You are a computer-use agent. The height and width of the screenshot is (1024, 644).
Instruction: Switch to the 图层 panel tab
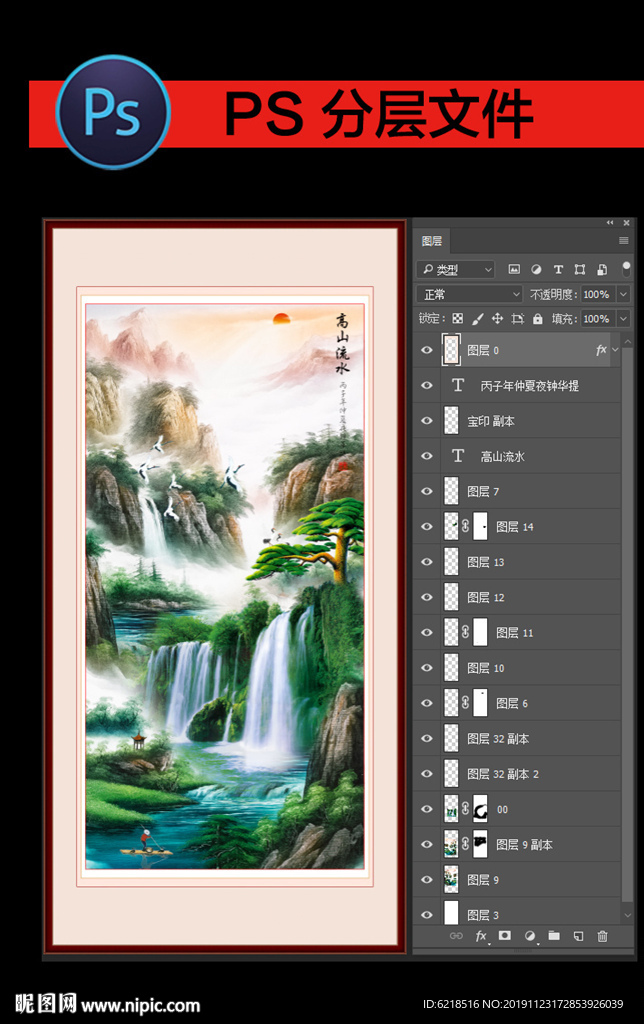(432, 241)
